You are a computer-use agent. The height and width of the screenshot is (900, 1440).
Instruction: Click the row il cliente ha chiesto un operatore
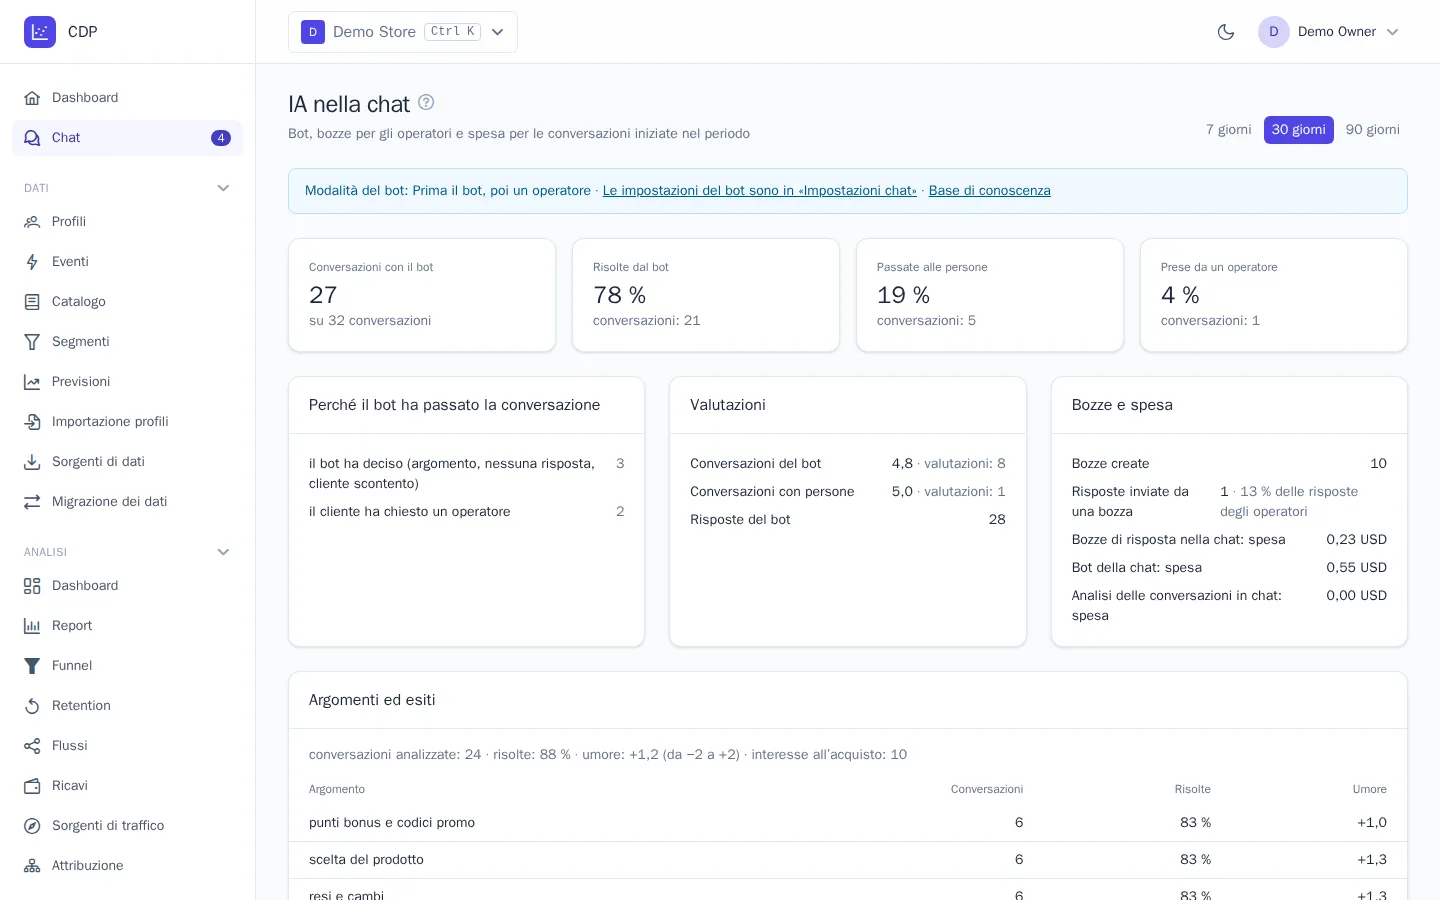pyautogui.click(x=467, y=512)
